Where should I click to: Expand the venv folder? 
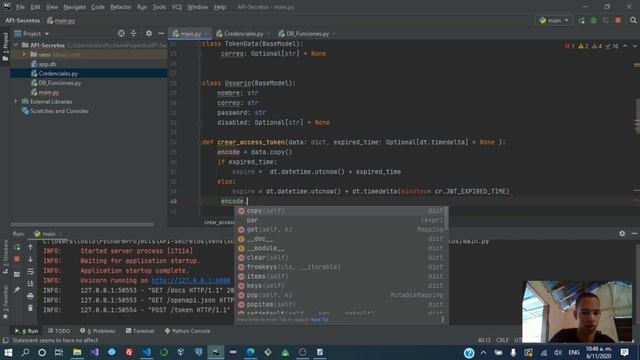[24, 54]
